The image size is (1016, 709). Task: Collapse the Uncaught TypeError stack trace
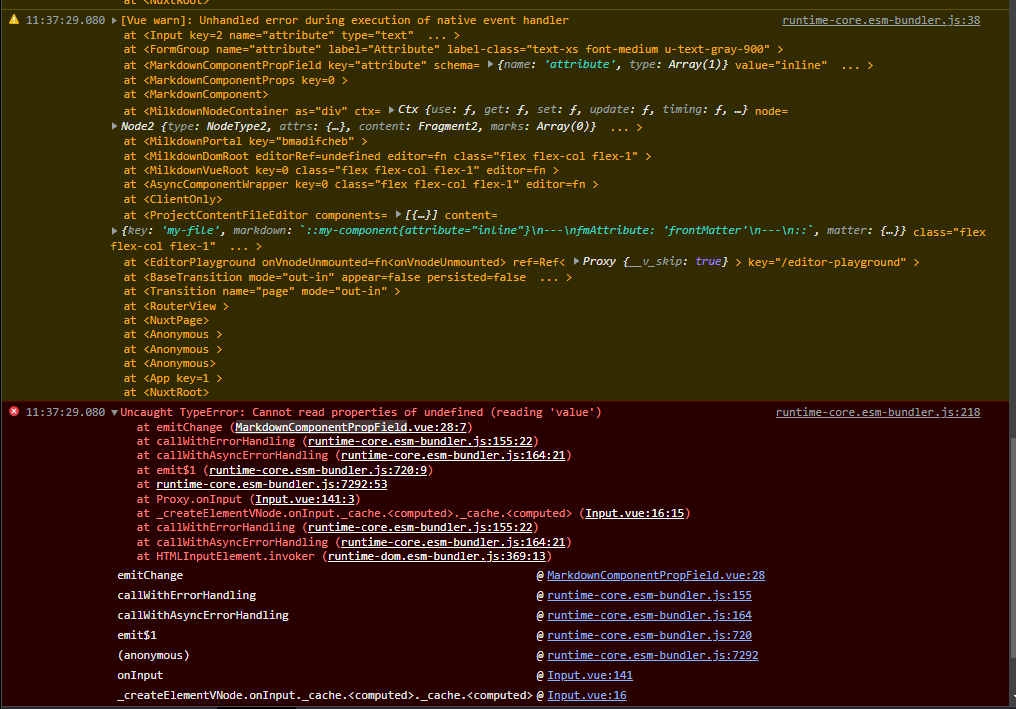click(x=114, y=412)
